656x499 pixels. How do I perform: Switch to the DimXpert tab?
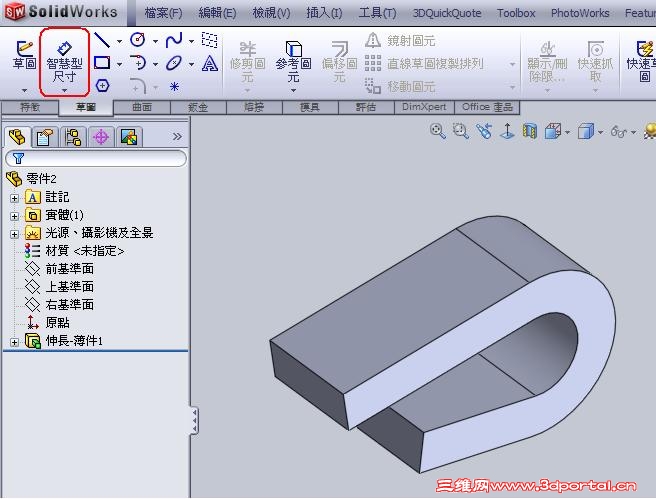(424, 107)
